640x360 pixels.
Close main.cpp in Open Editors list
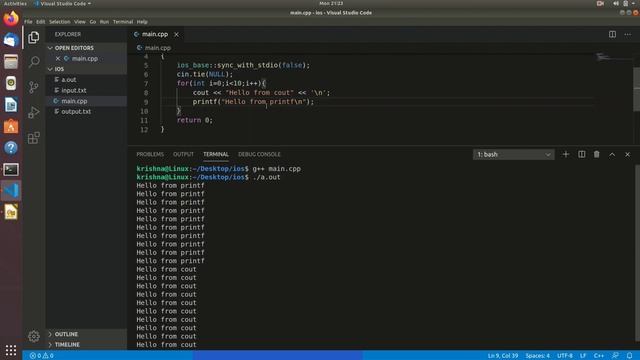click(58, 58)
